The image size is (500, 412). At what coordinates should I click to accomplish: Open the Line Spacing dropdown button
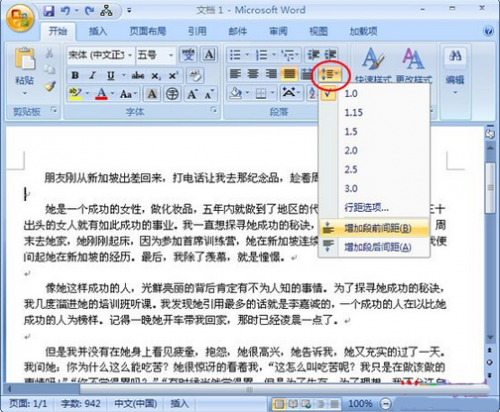329,74
